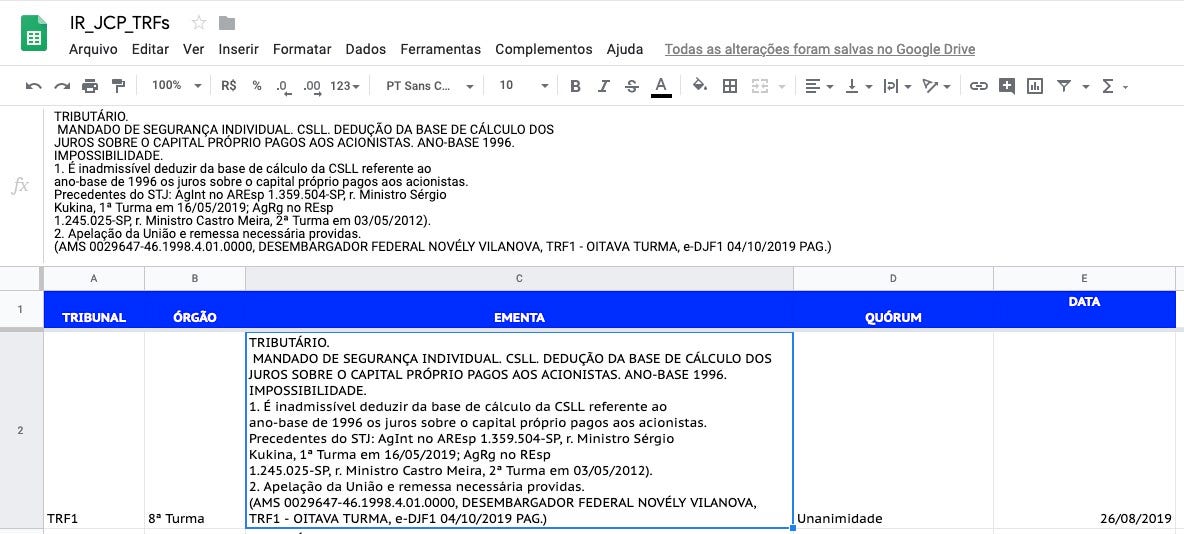Screen dimensions: 1184x534
Task: Click the QUÓRUM header cell
Action: pyautogui.click(x=893, y=310)
